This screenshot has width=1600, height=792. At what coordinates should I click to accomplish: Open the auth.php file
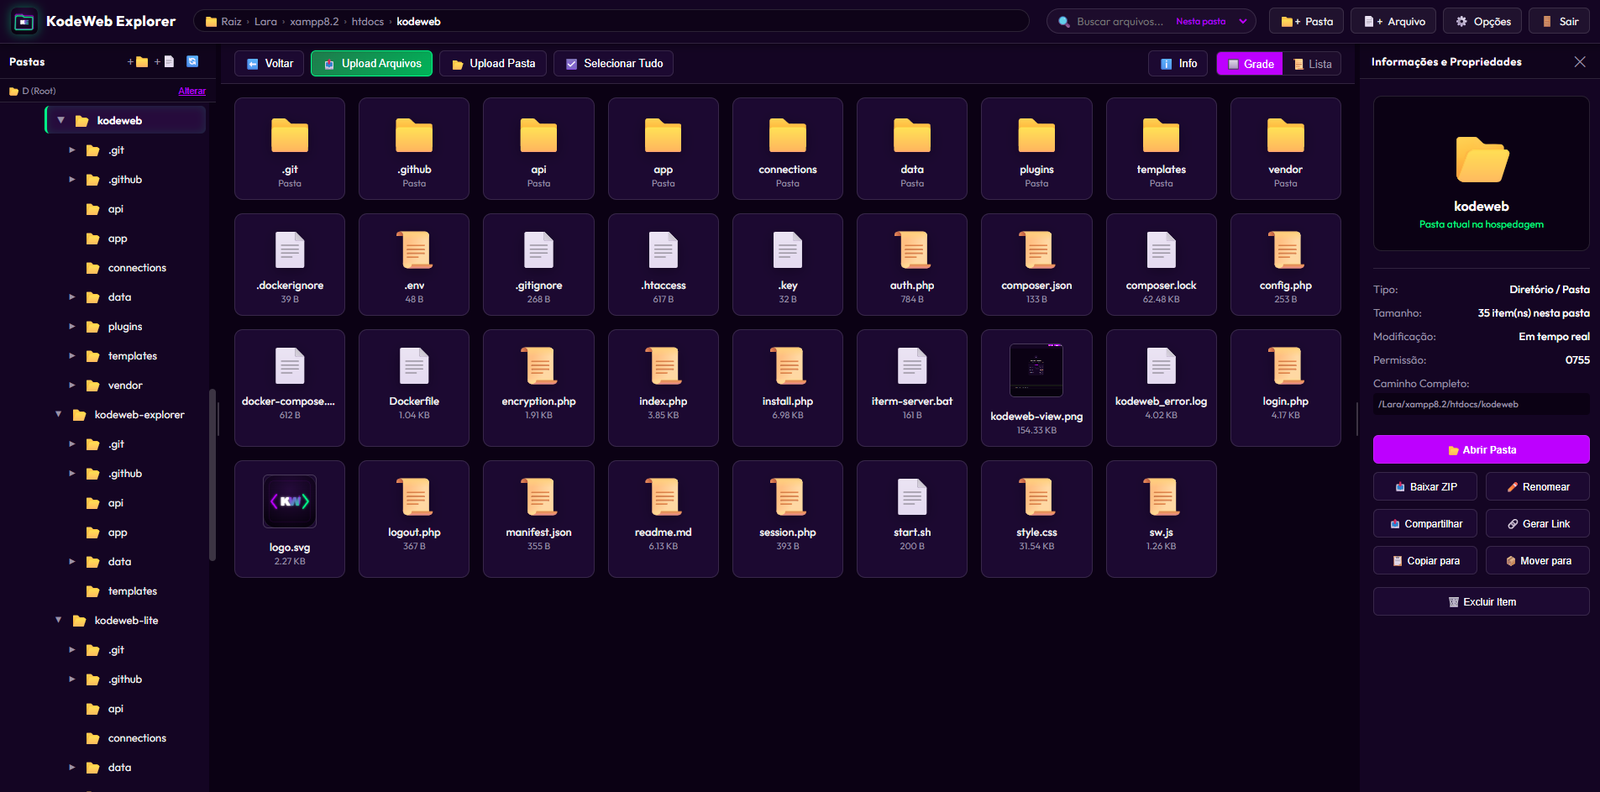pyautogui.click(x=912, y=266)
